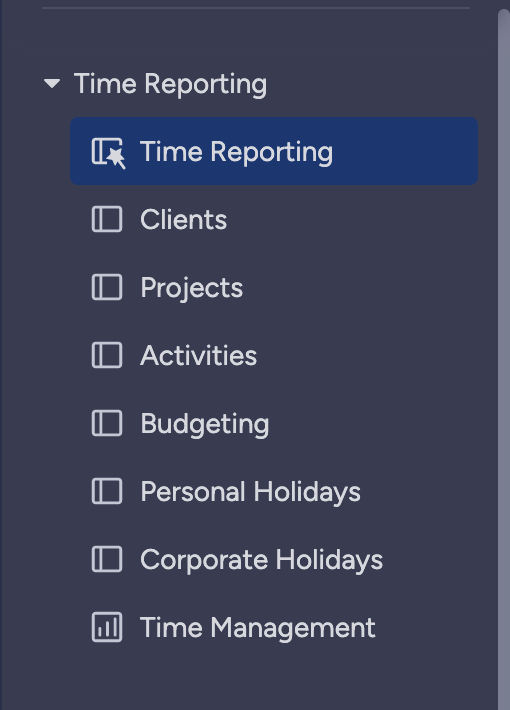The width and height of the screenshot is (510, 710).
Task: Collapse the Time Reporting section arrow
Action: tap(52, 83)
